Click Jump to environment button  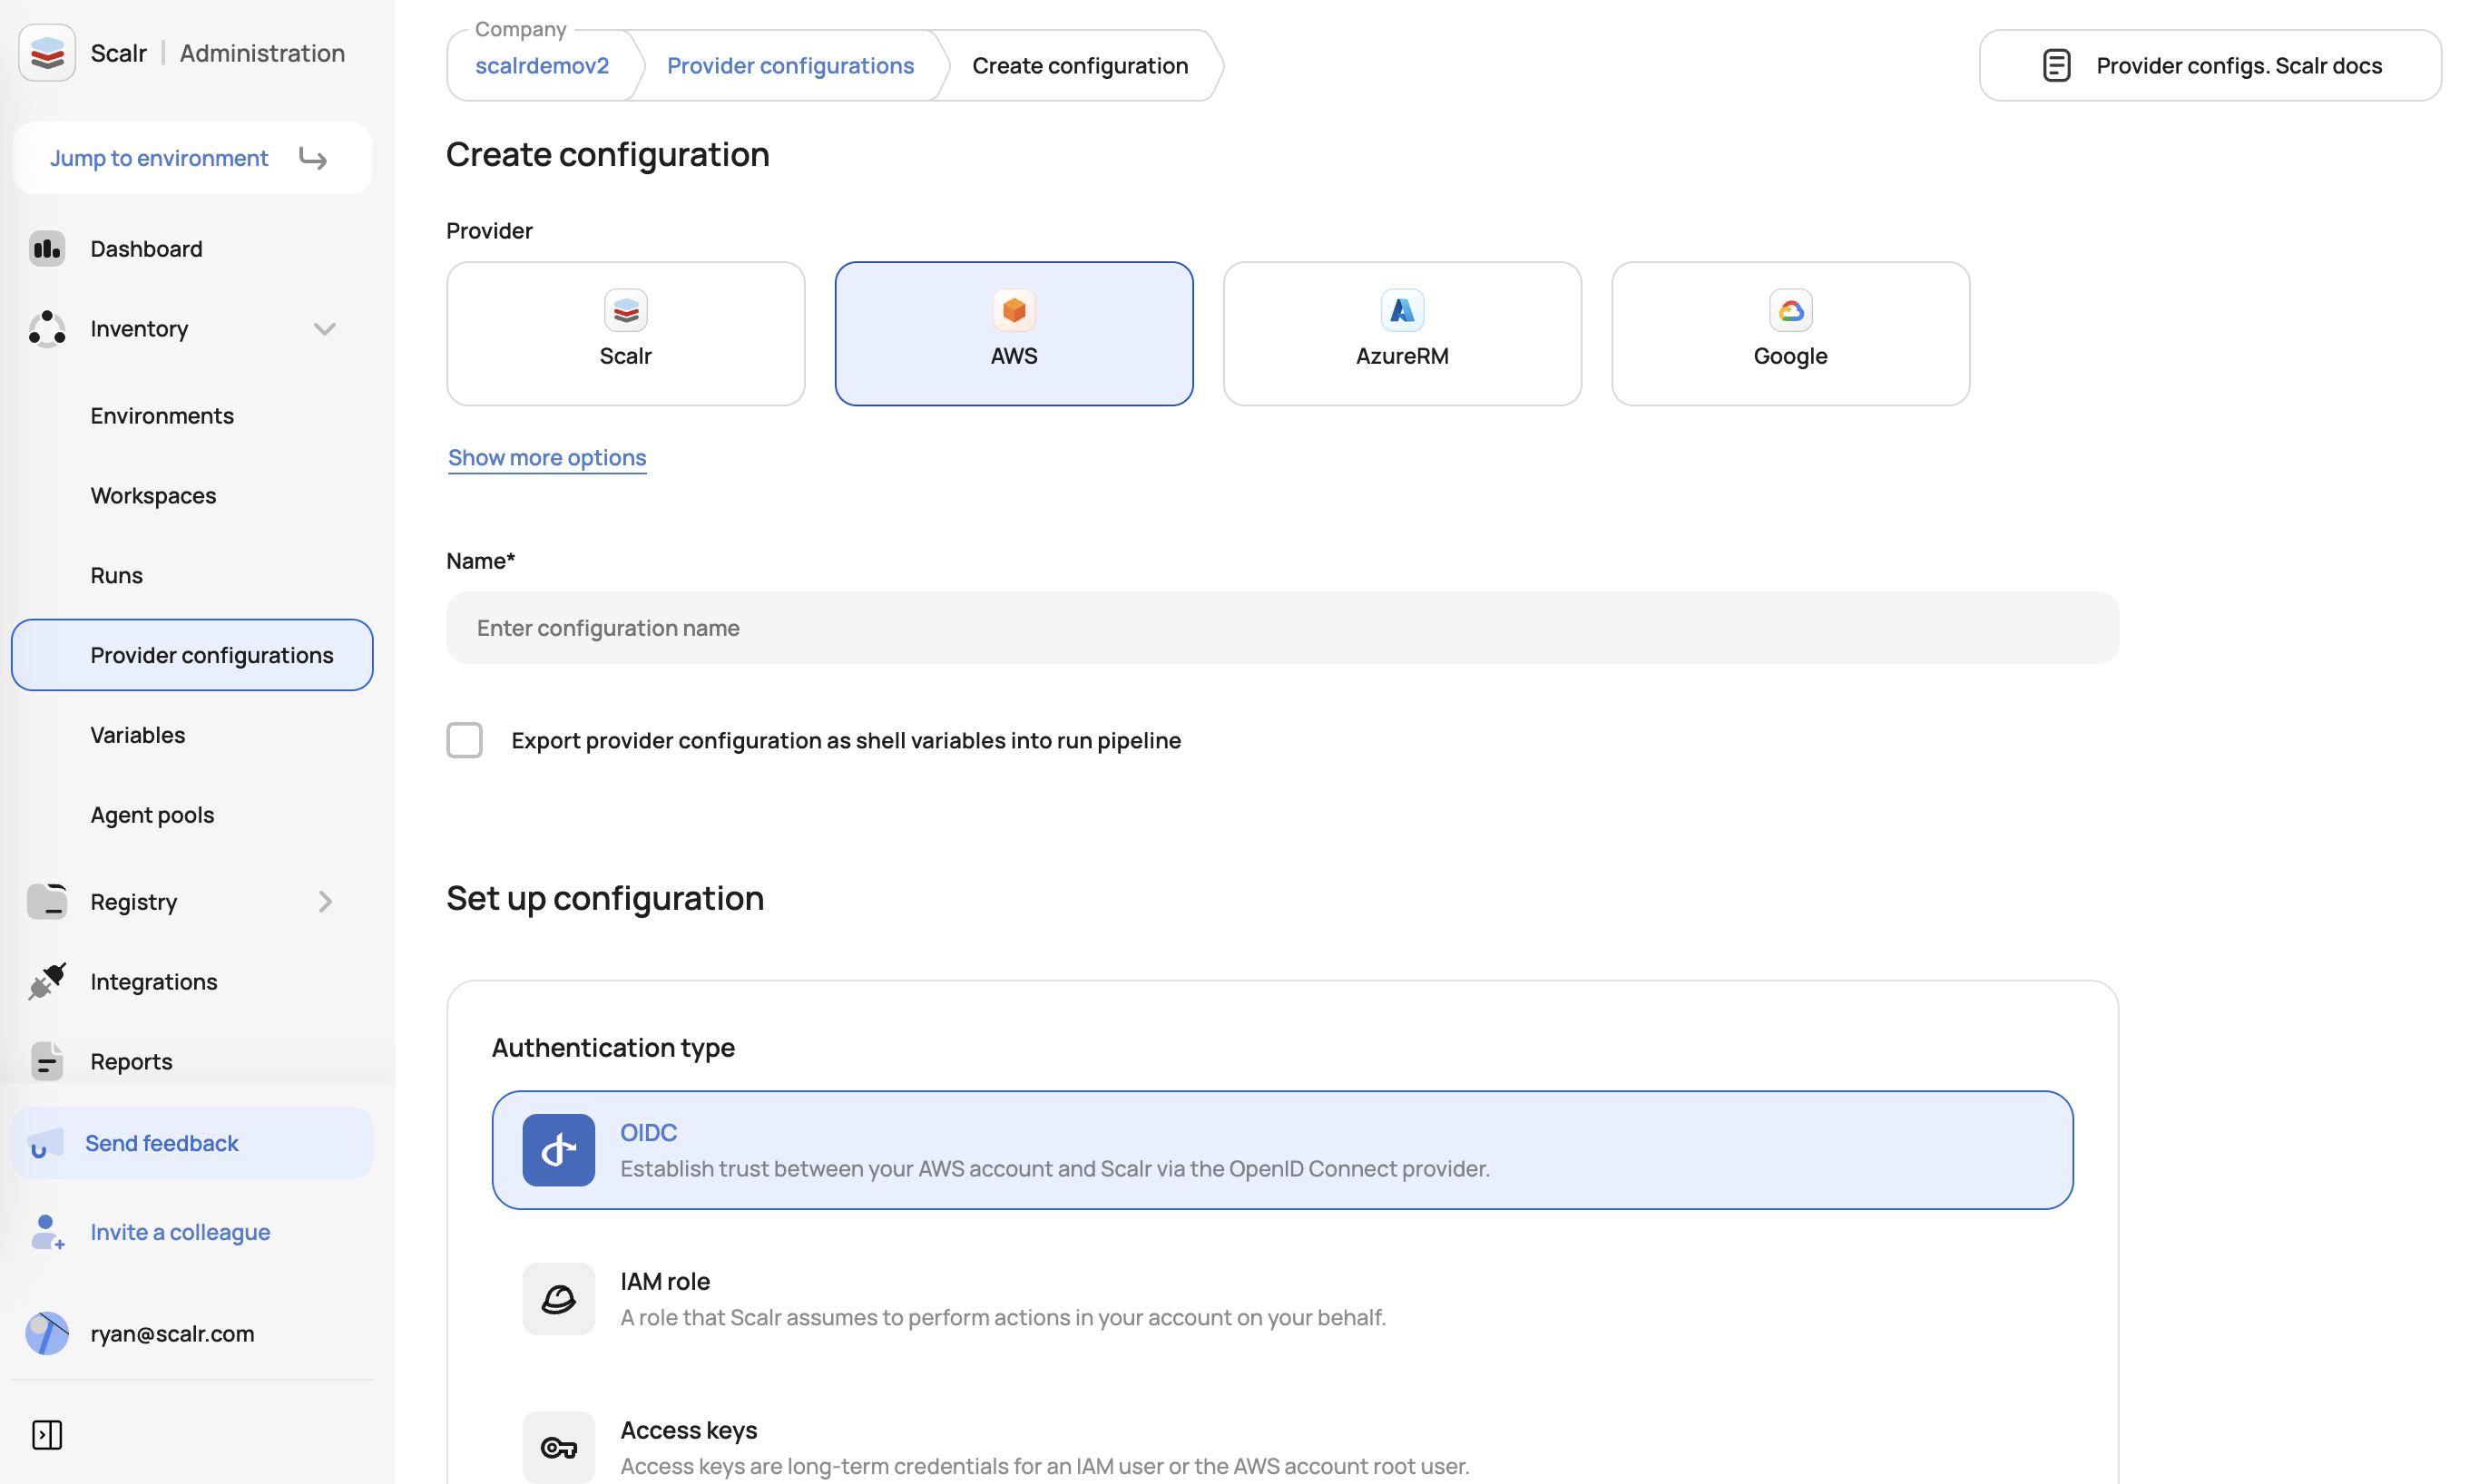click(x=192, y=158)
